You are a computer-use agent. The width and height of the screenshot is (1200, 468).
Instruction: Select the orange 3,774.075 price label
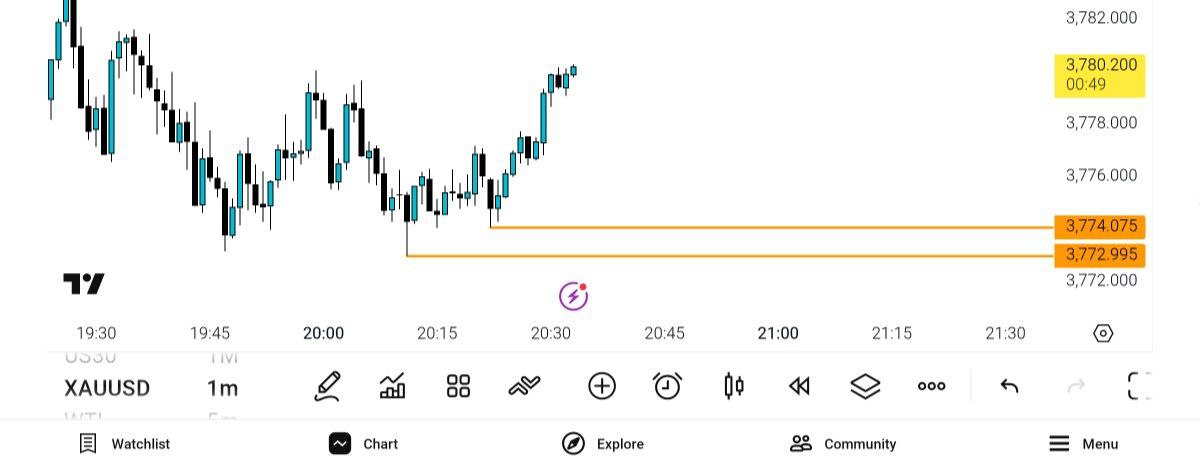click(1100, 227)
